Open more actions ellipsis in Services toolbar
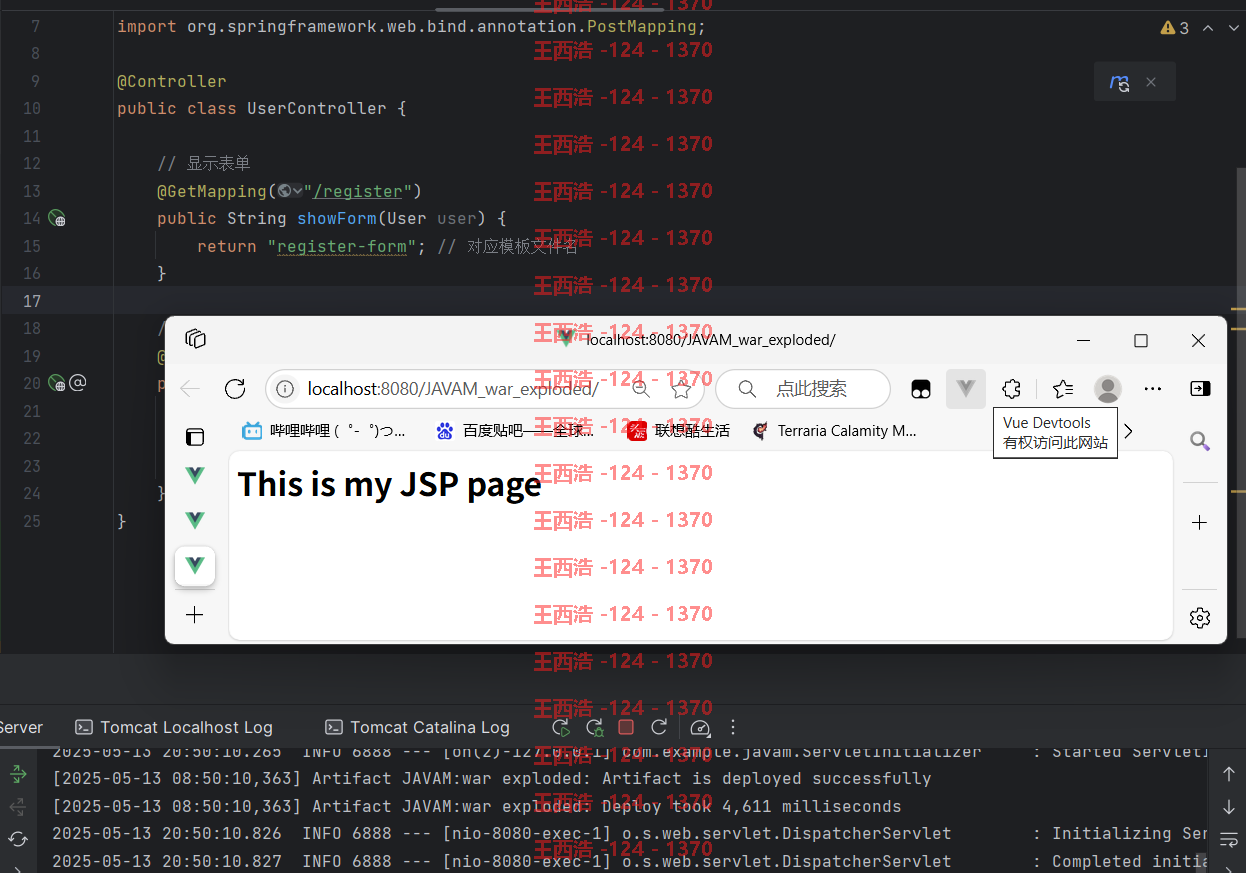1246x873 pixels. point(733,728)
